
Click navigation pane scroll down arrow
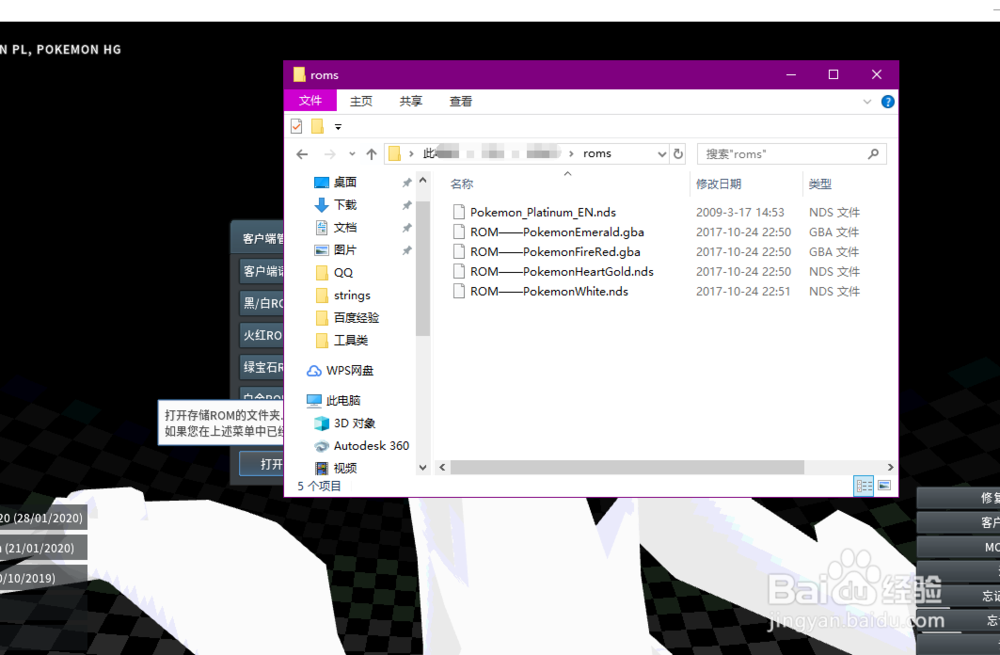pyautogui.click(x=423, y=467)
